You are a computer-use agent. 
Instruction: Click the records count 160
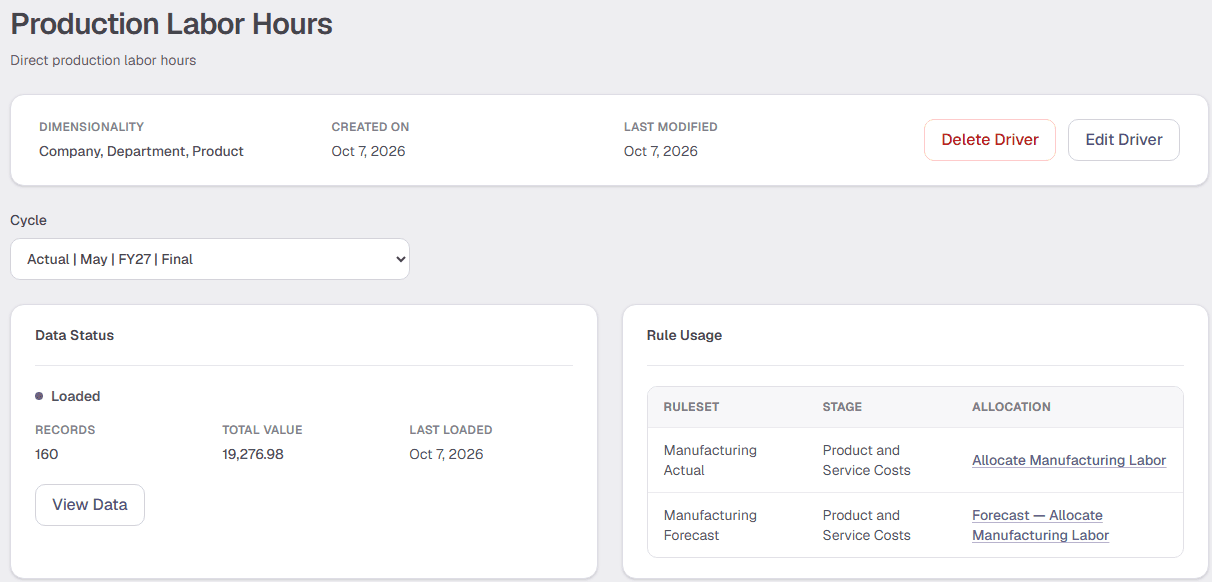(47, 454)
